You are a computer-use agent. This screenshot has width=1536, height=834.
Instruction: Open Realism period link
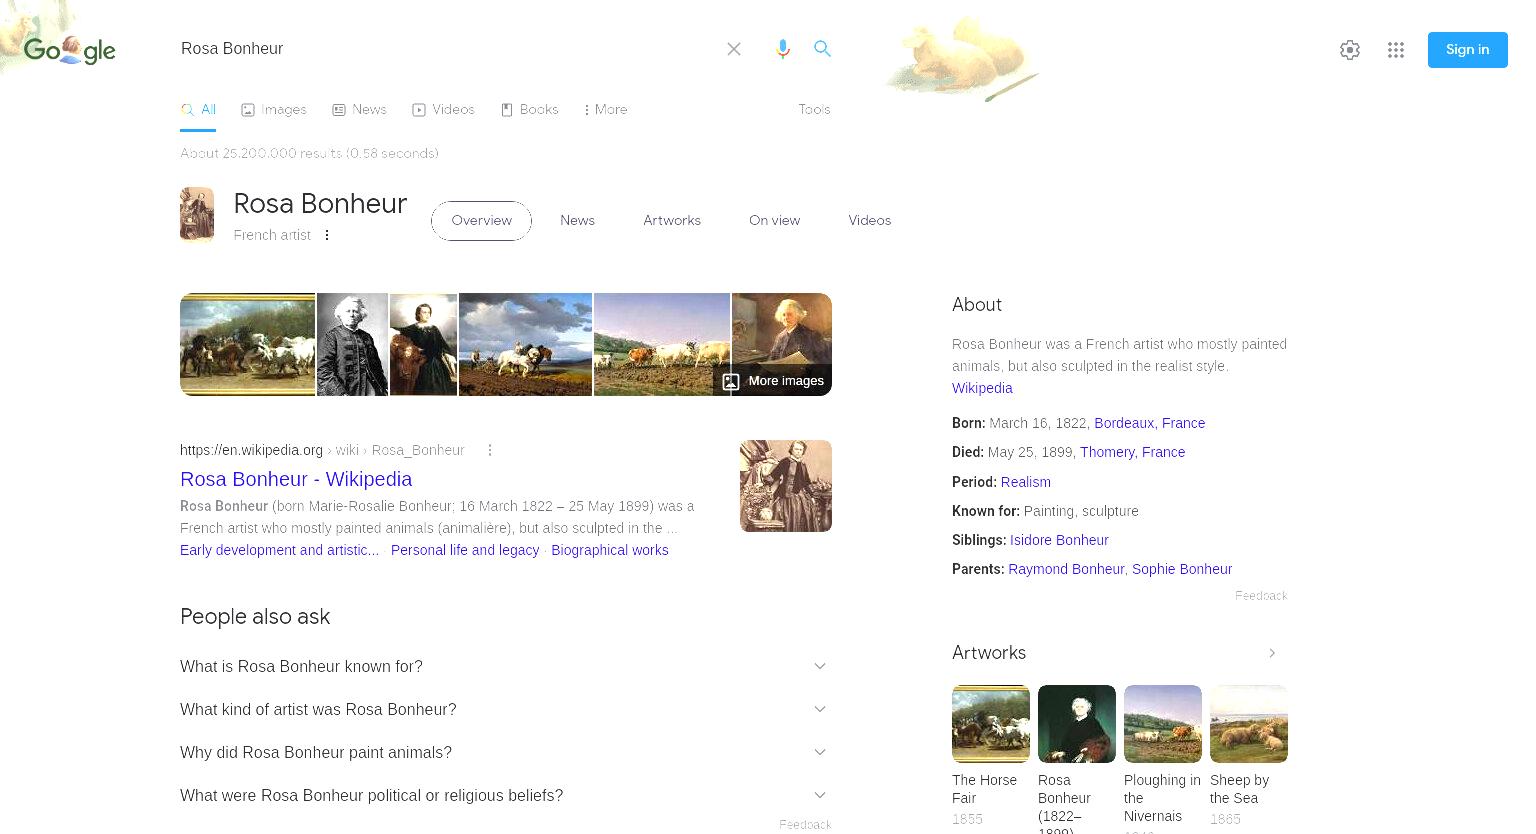click(x=1025, y=482)
